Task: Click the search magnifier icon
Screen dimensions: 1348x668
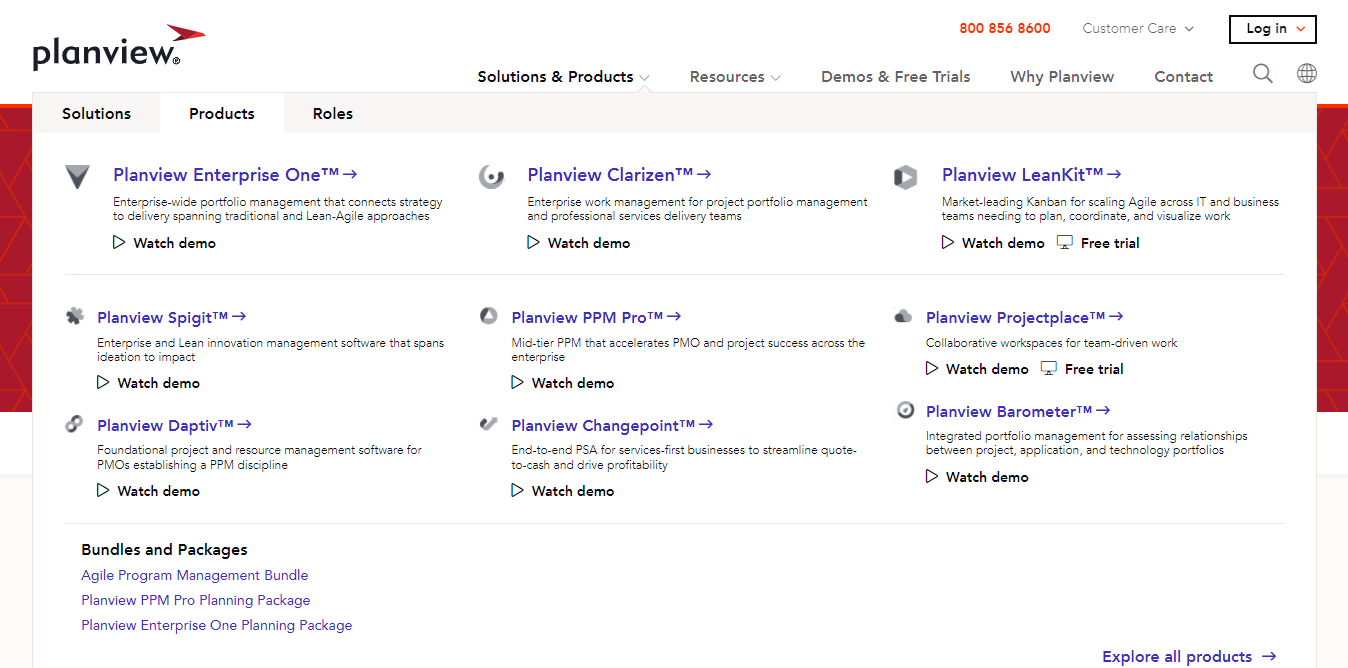Action: tap(1263, 74)
